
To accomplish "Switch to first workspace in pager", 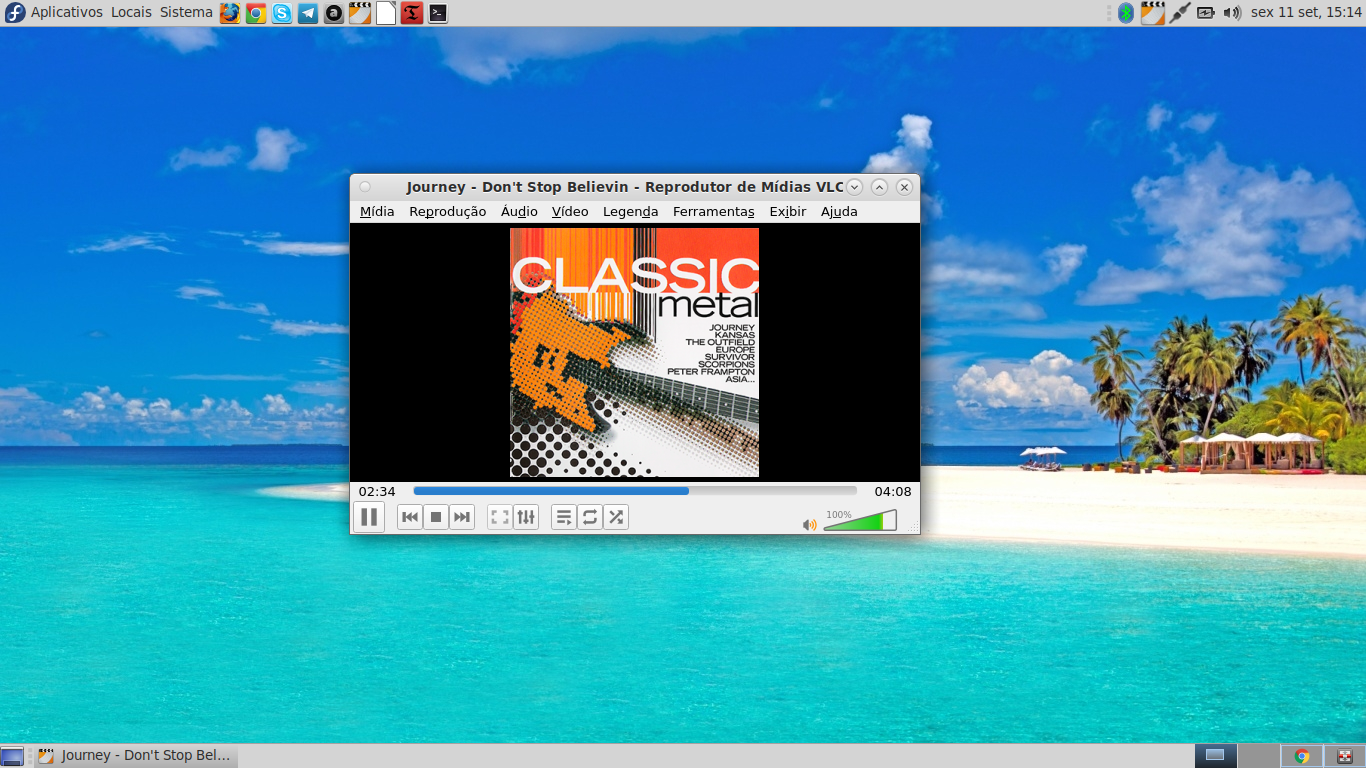I will pos(1215,756).
